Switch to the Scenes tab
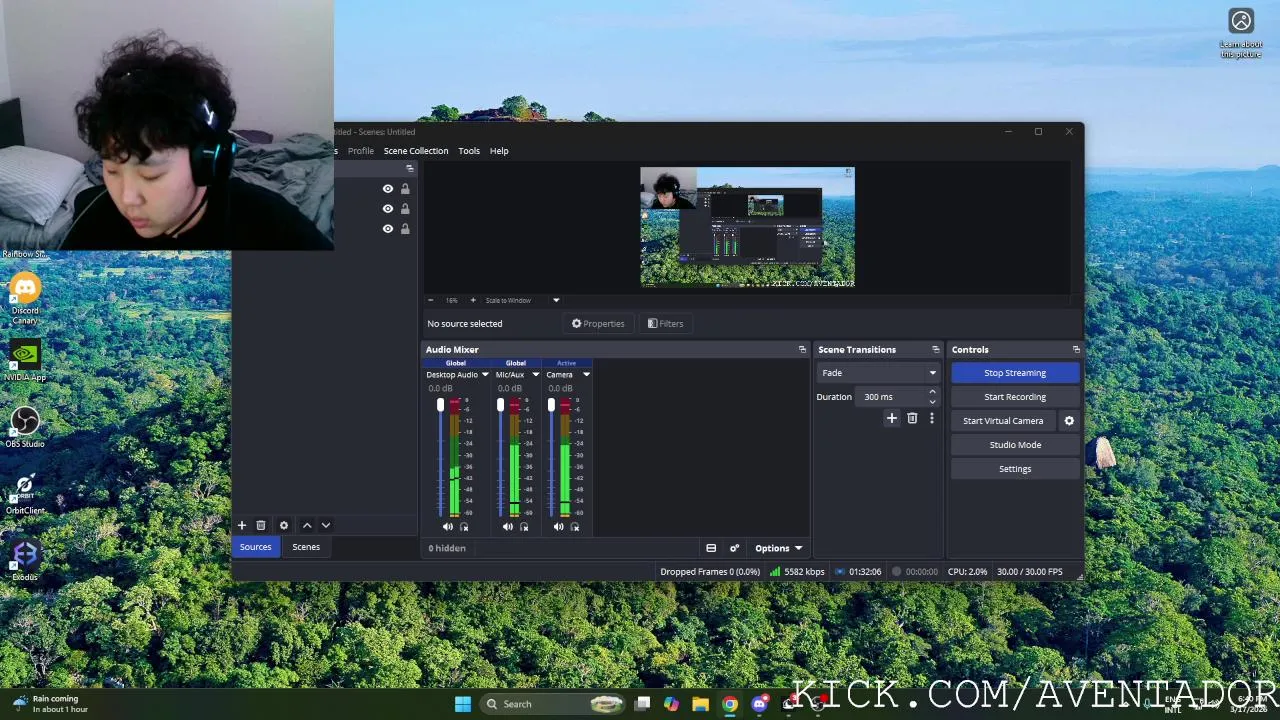Image resolution: width=1280 pixels, height=720 pixels. [306, 547]
